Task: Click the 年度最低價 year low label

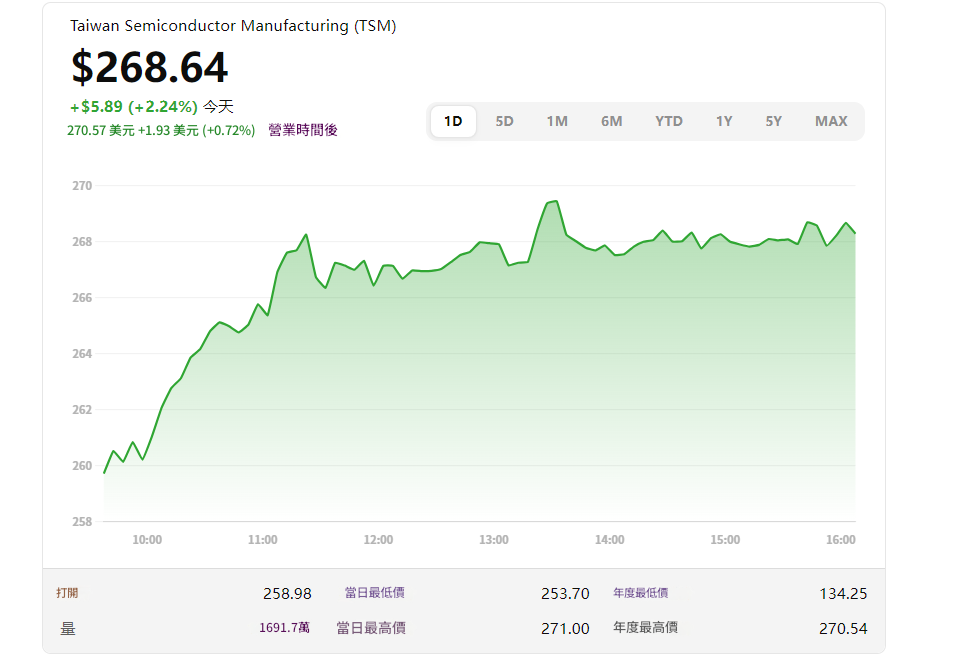Action: [x=641, y=593]
